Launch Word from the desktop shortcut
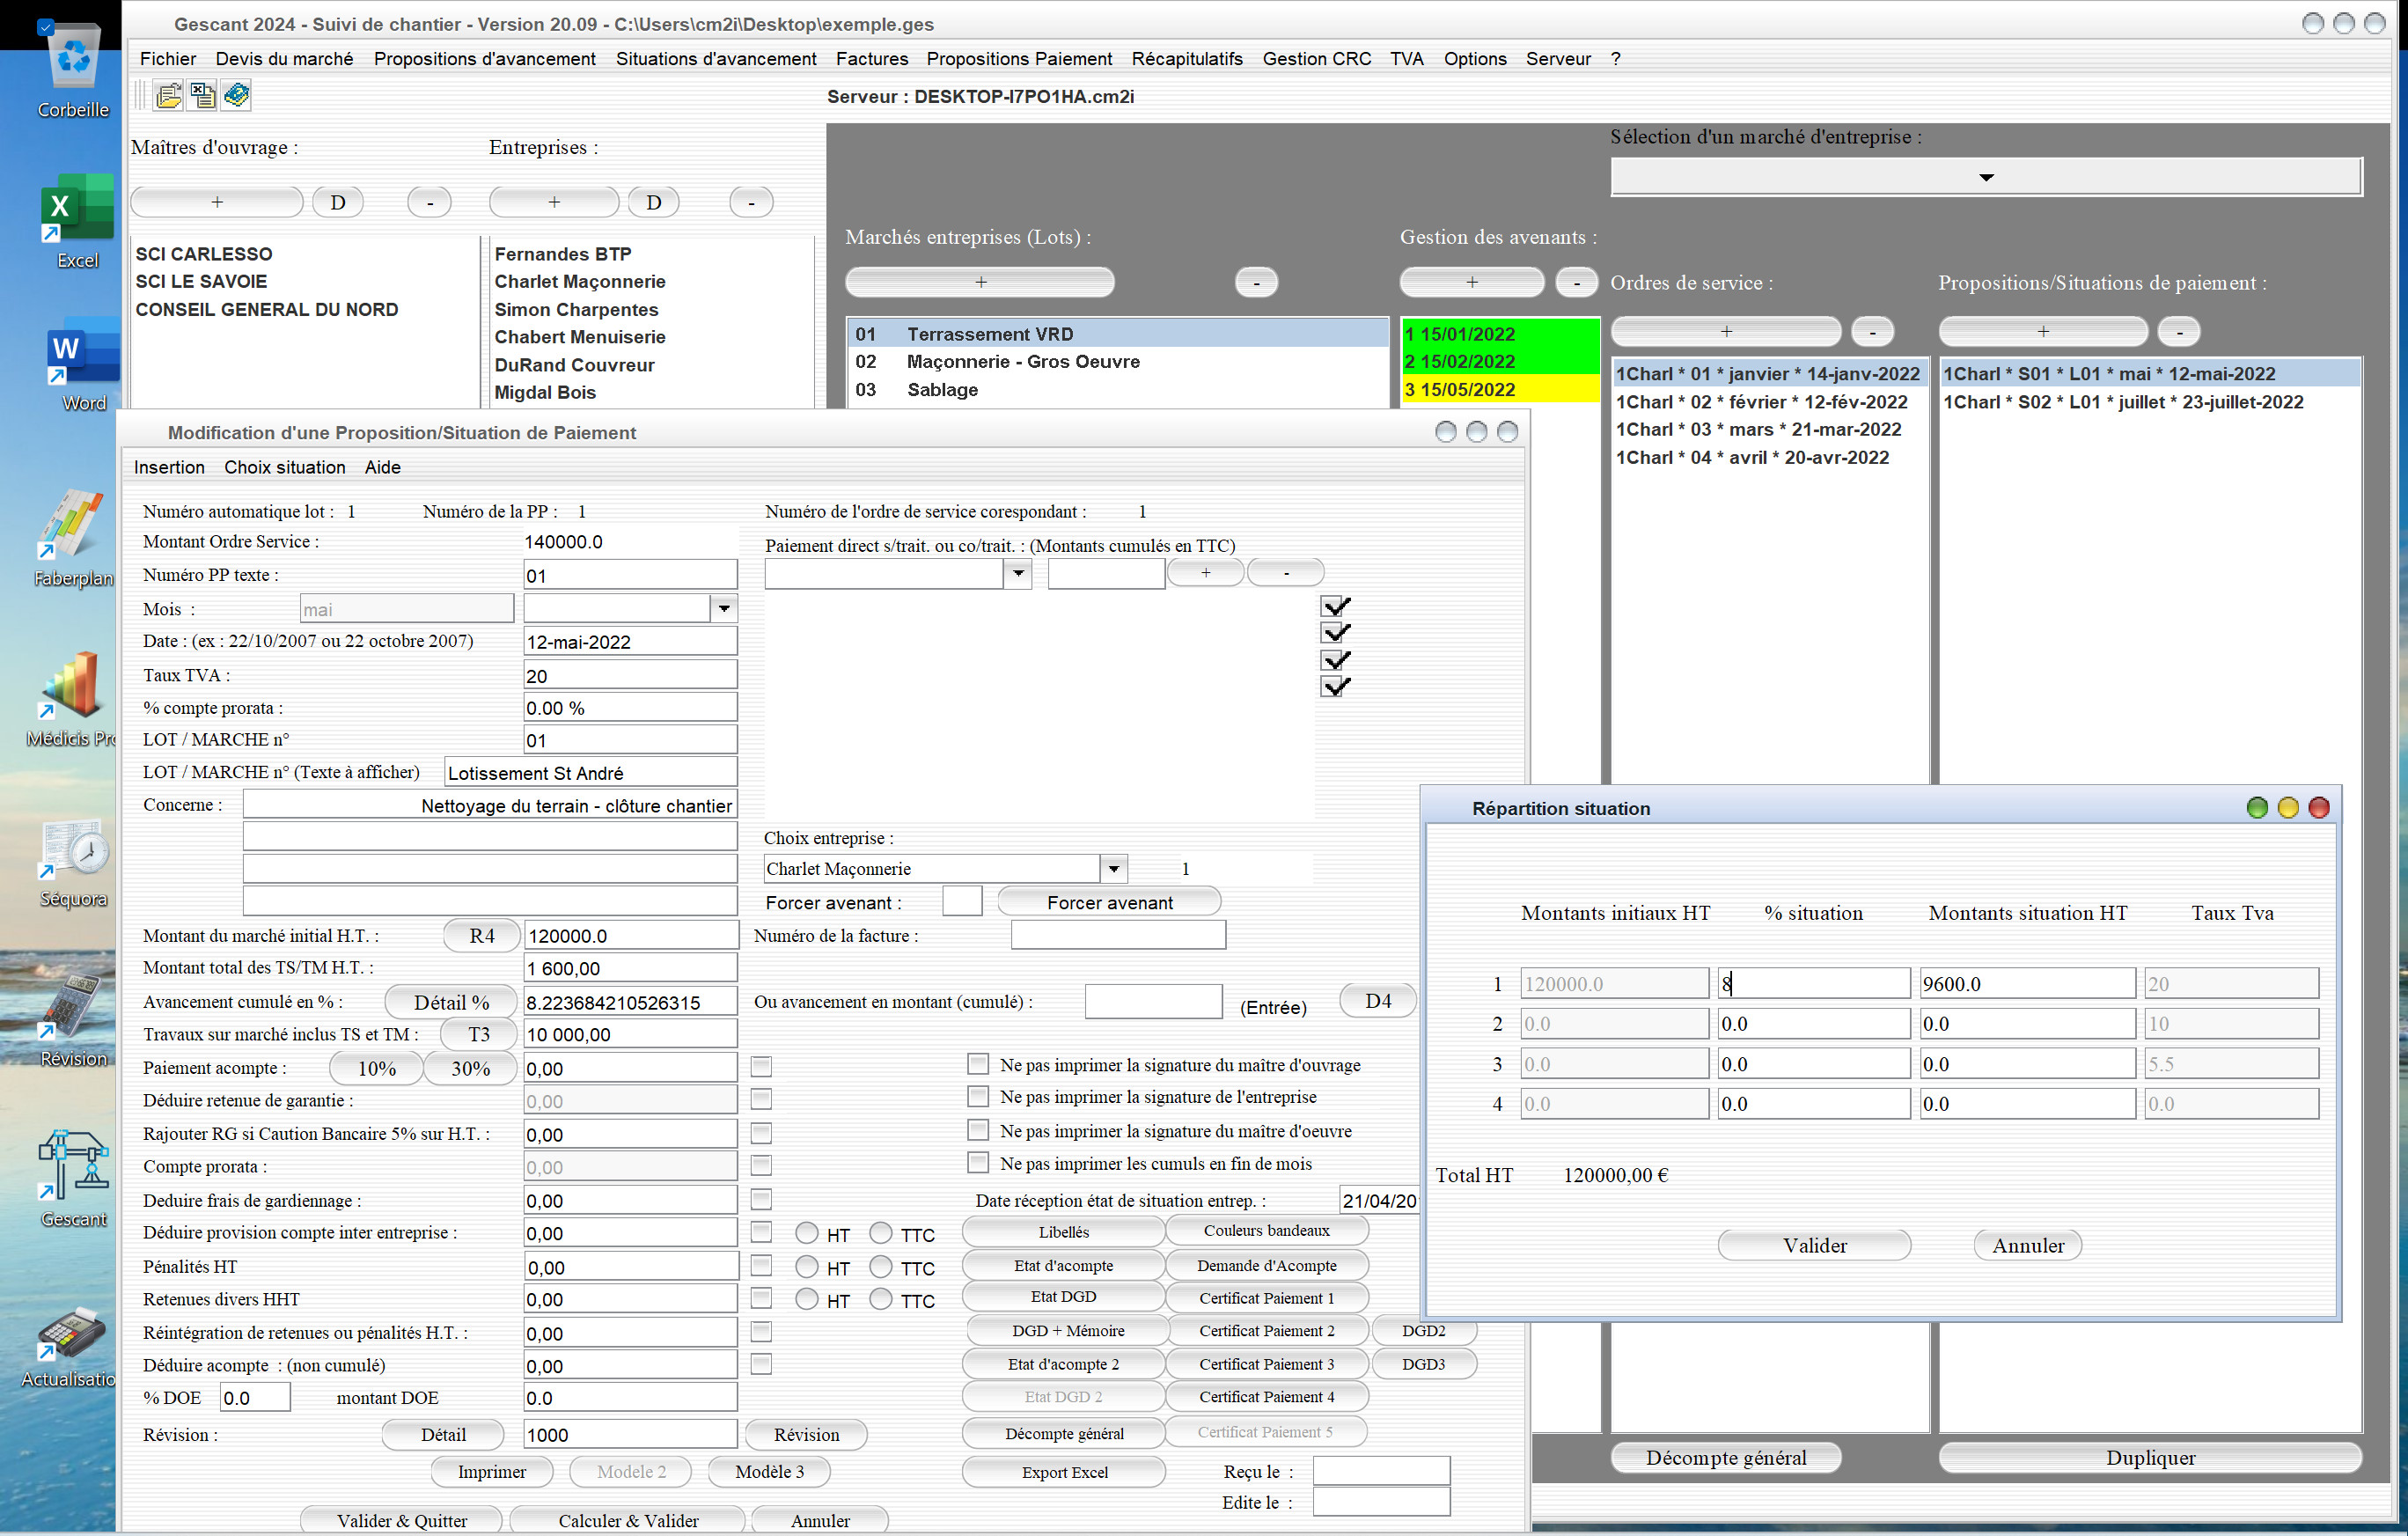This screenshot has height=1536, width=2408. click(x=82, y=364)
